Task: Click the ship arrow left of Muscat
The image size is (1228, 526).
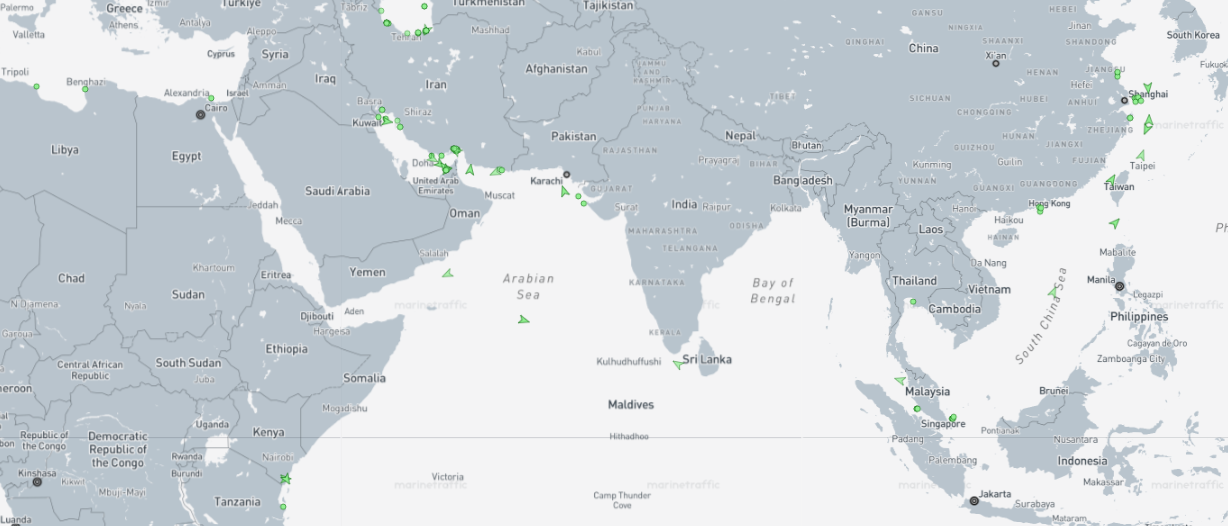Action: [470, 170]
